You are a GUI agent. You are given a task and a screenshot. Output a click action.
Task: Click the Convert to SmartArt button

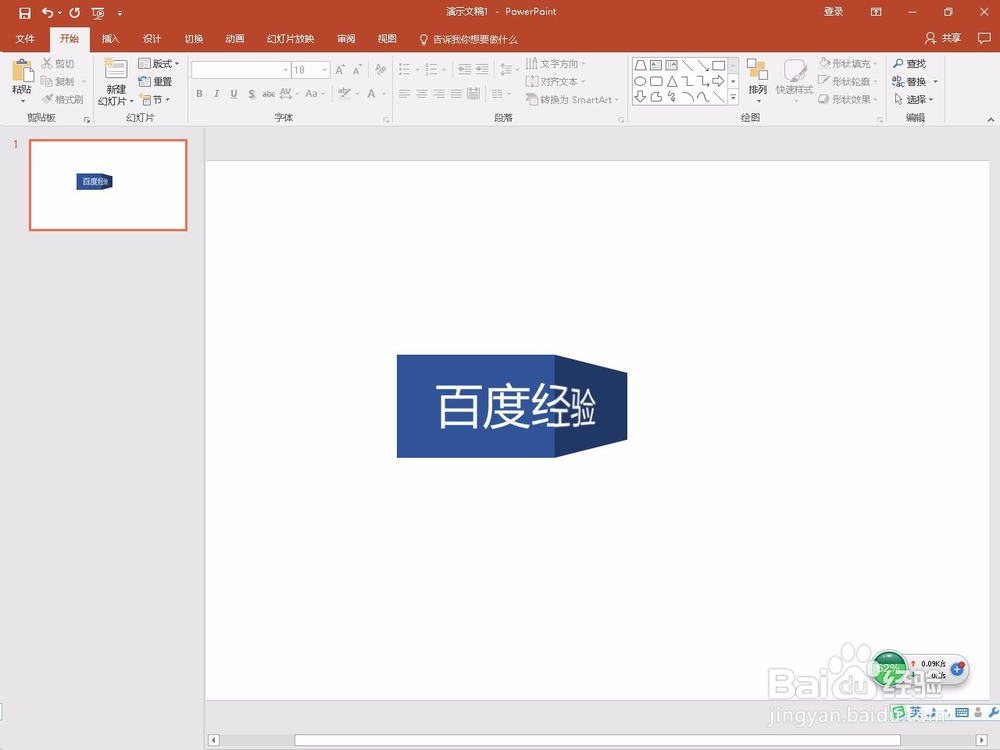pyautogui.click(x=572, y=99)
